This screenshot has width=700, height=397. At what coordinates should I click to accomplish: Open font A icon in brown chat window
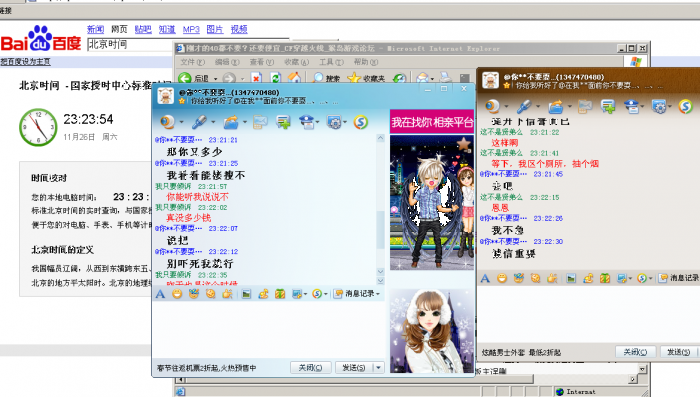coord(485,278)
